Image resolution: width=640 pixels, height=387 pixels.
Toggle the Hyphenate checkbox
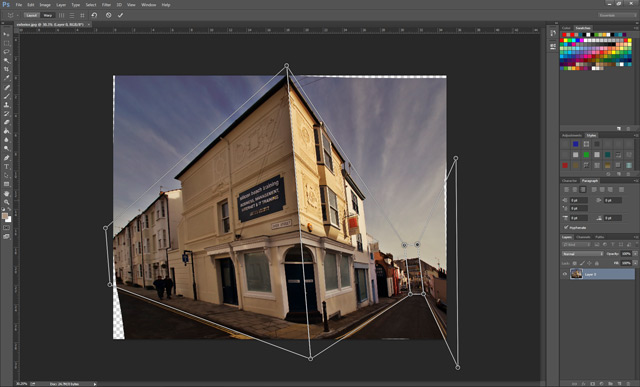[x=566, y=227]
